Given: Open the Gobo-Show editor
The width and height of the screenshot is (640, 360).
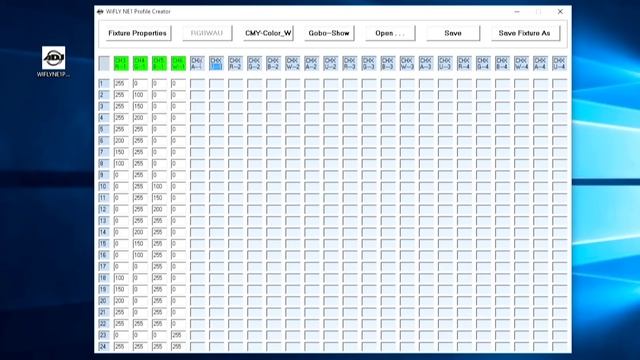Looking at the screenshot, I should (x=329, y=33).
